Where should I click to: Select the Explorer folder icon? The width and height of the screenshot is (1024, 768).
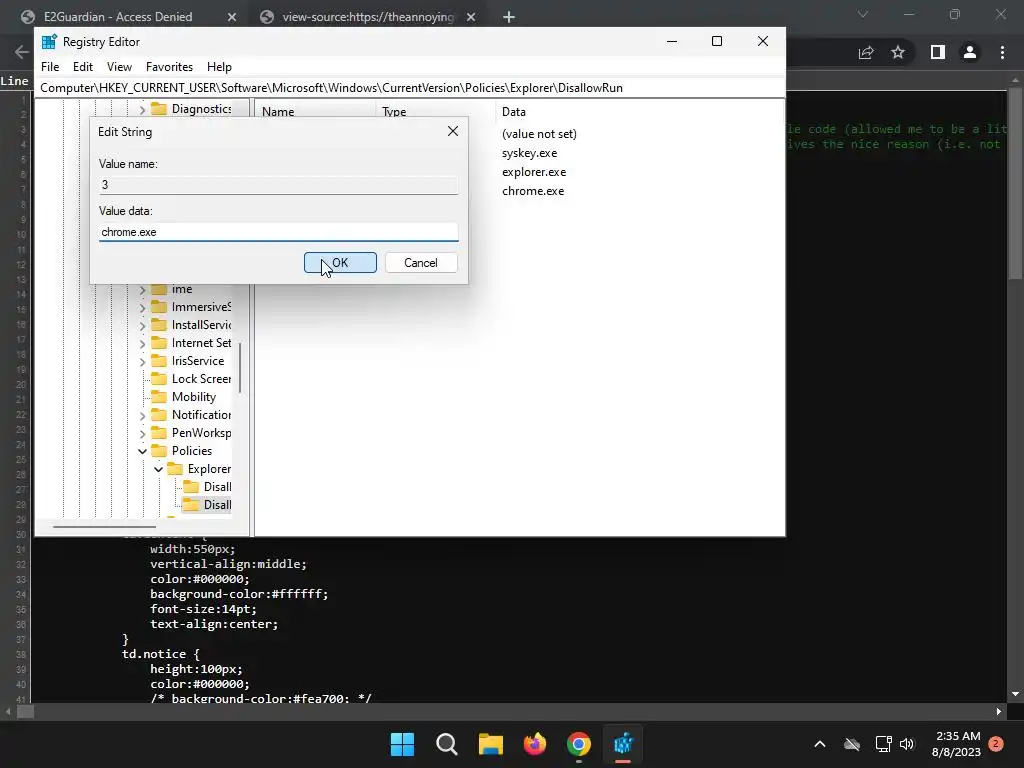click(x=175, y=468)
